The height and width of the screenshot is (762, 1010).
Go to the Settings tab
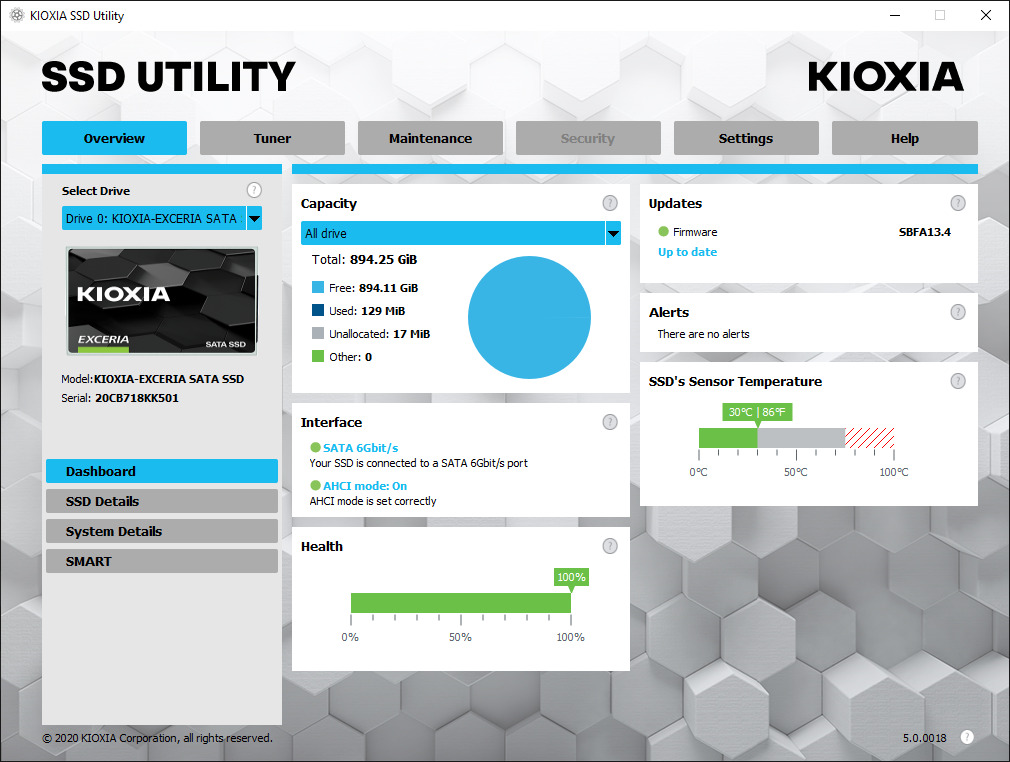click(x=746, y=138)
